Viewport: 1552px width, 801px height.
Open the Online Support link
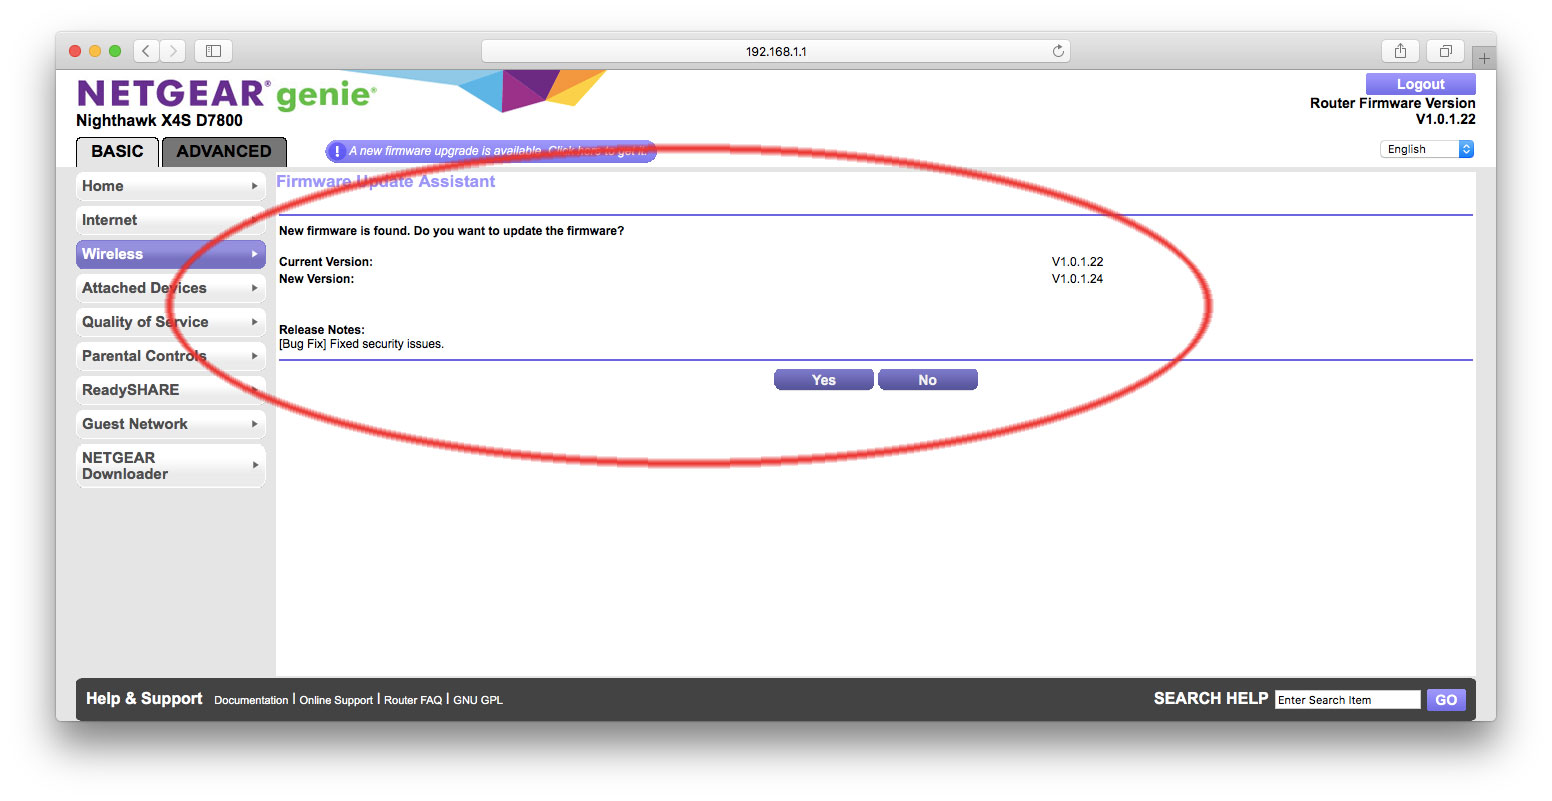pyautogui.click(x=336, y=700)
